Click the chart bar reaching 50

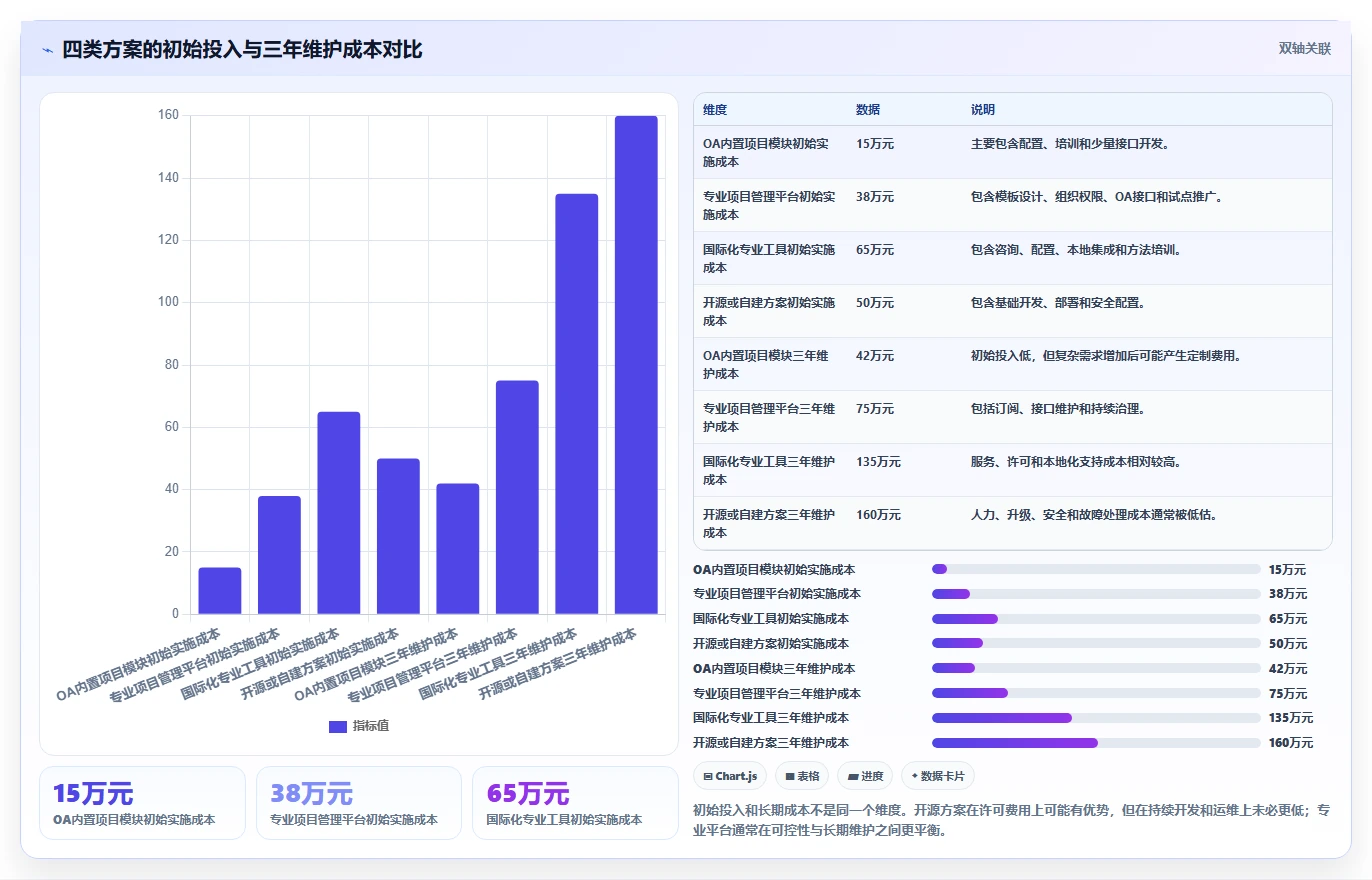point(398,536)
